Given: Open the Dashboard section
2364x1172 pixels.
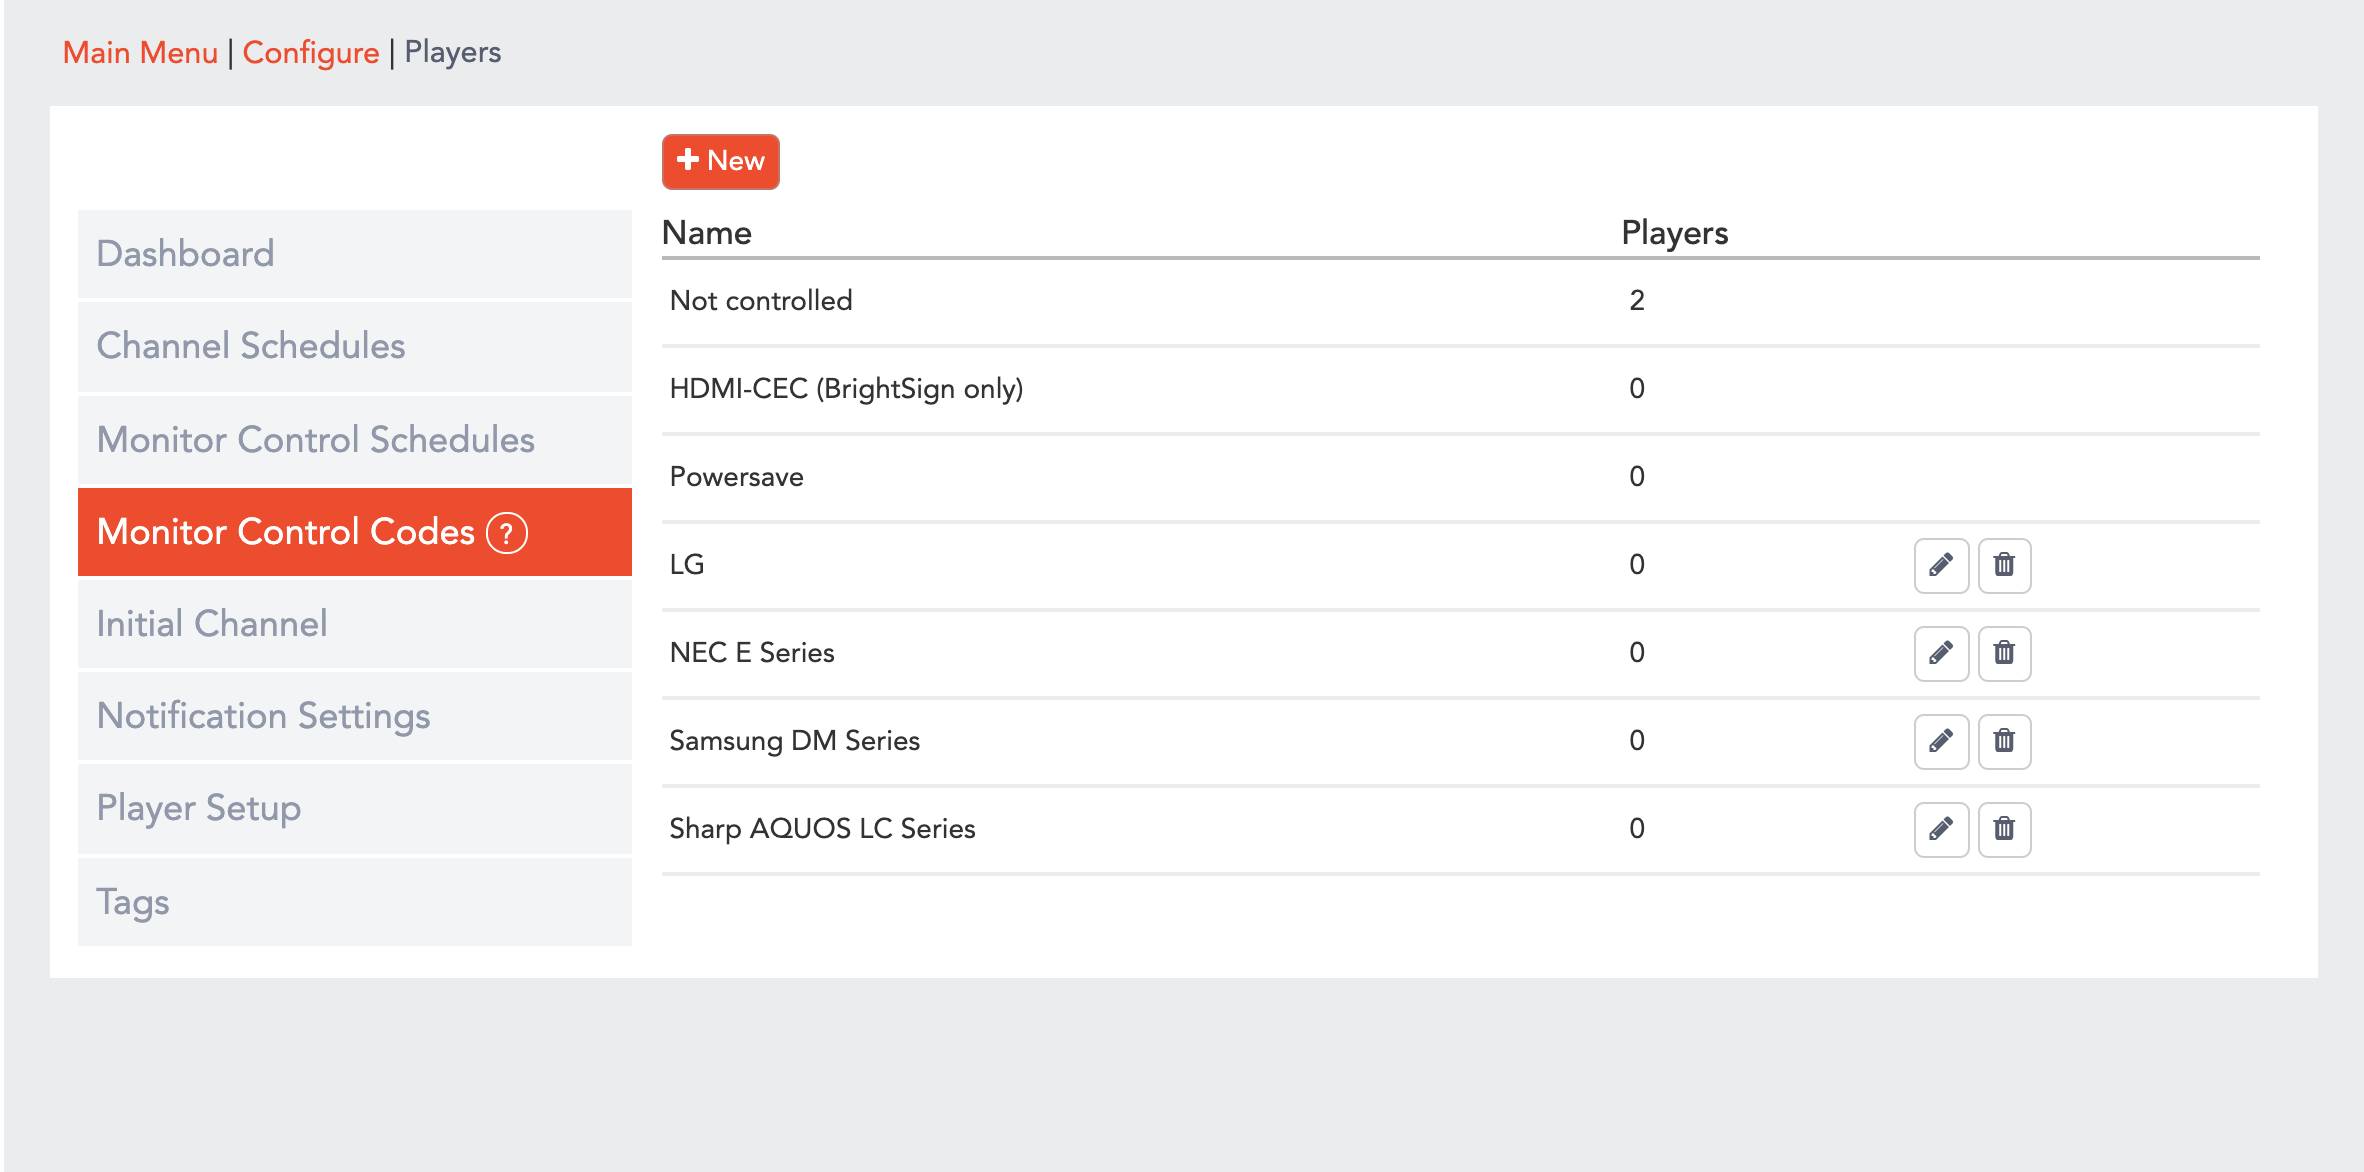Looking at the screenshot, I should tap(355, 254).
